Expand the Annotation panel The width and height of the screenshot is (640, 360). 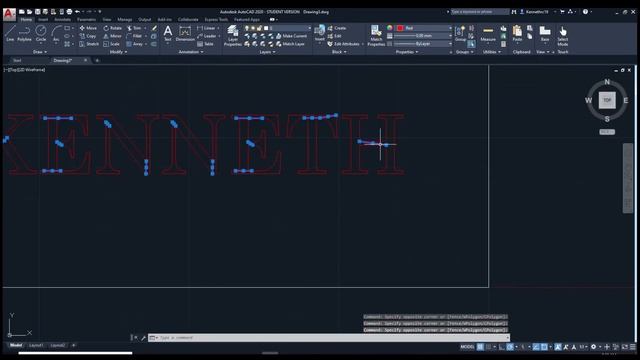[x=191, y=52]
